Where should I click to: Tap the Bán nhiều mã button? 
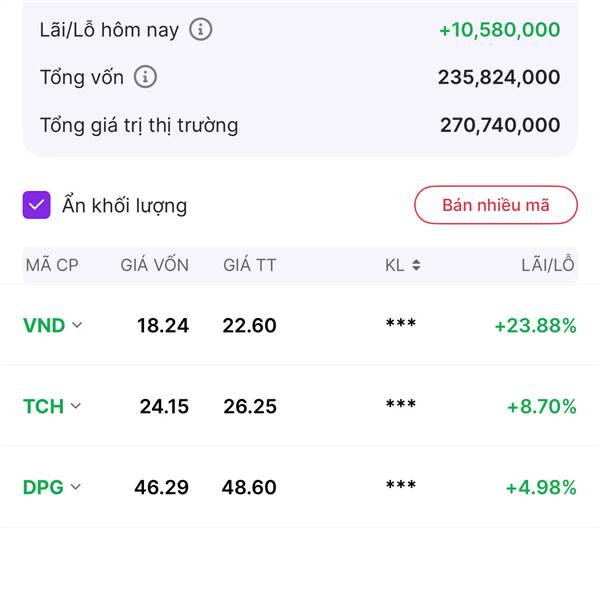pos(496,205)
